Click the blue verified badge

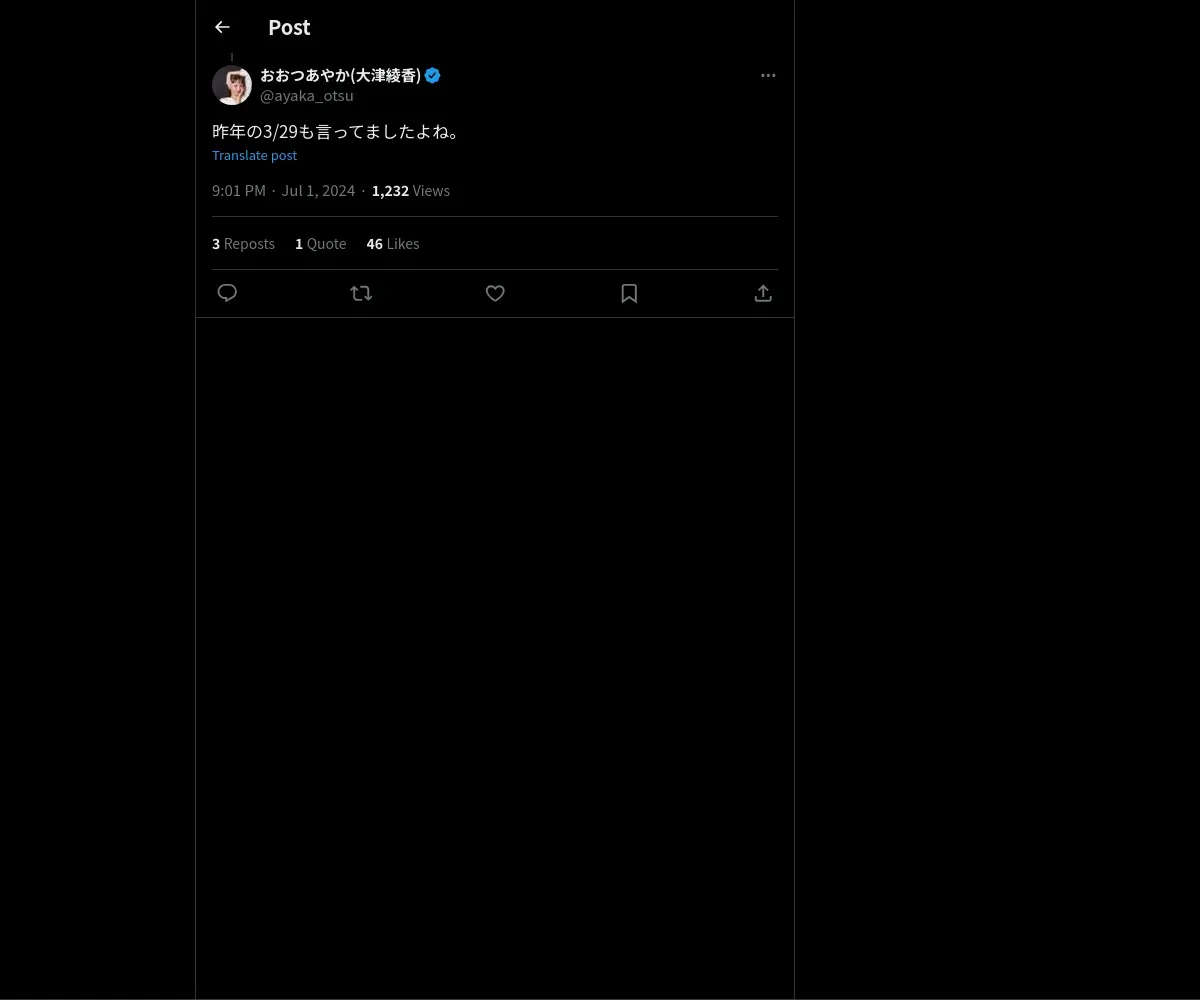(433, 75)
